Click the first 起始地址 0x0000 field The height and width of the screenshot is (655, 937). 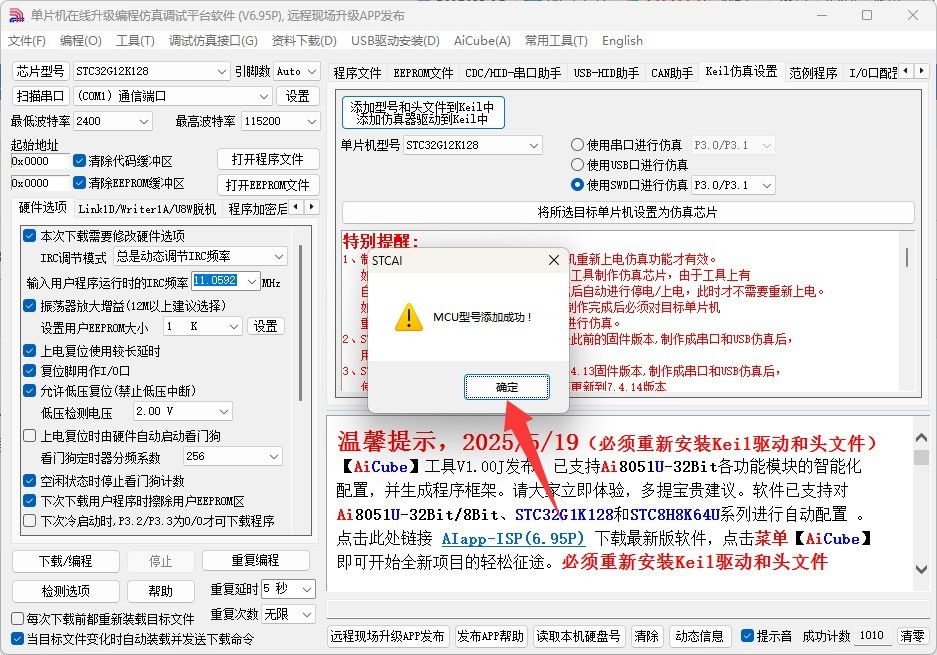tap(39, 161)
